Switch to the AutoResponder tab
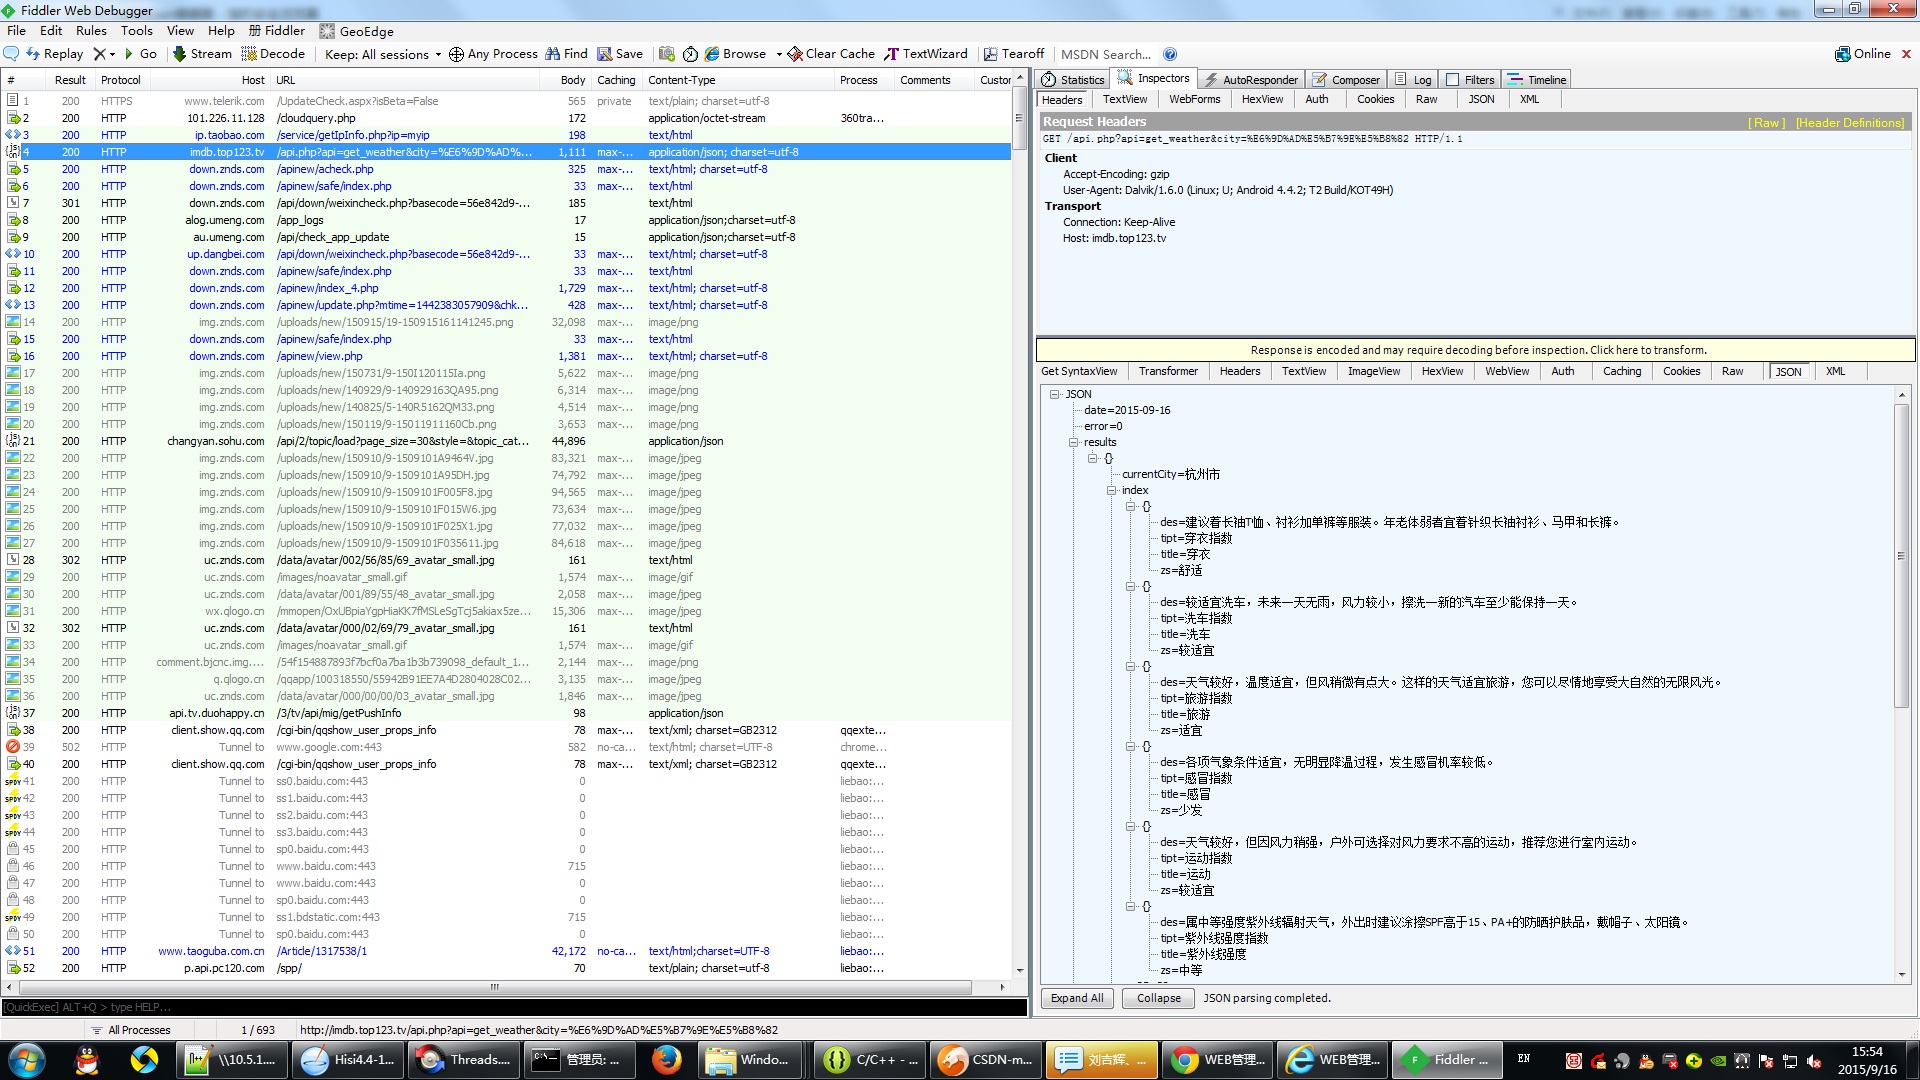Screen dimensions: 1920x1080 pos(1252,80)
